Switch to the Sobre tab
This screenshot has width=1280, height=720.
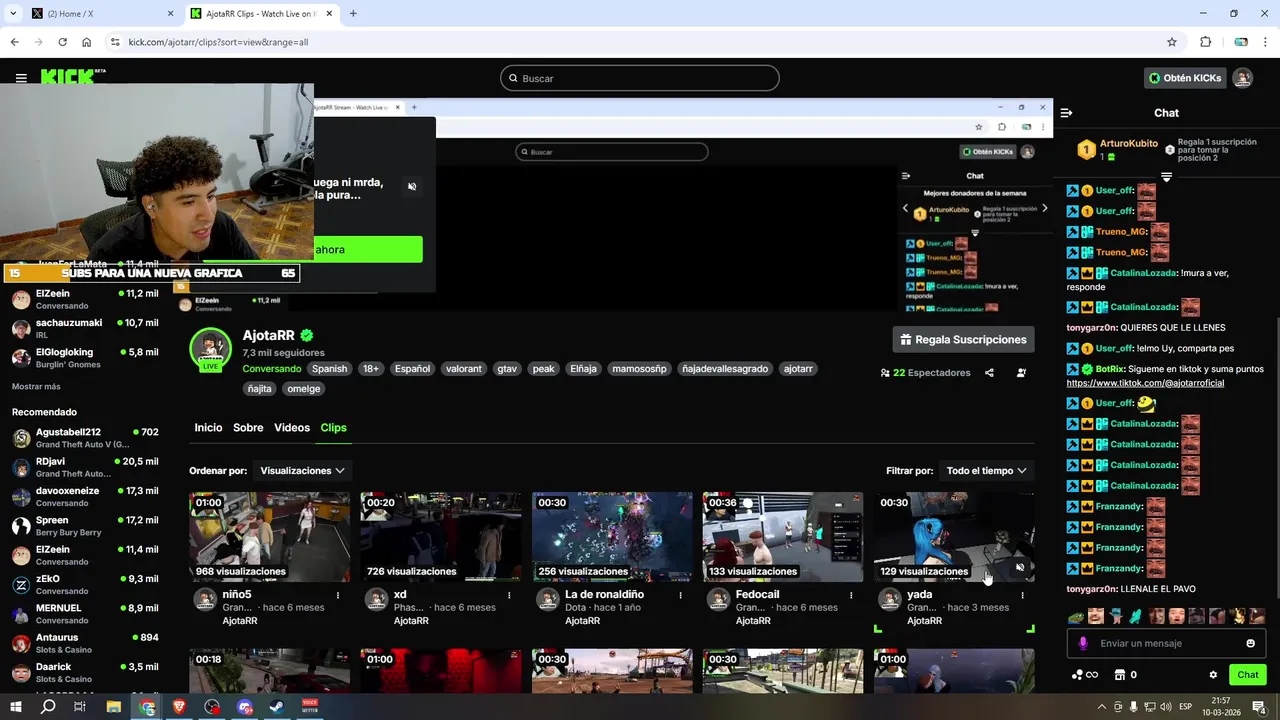coord(248,428)
